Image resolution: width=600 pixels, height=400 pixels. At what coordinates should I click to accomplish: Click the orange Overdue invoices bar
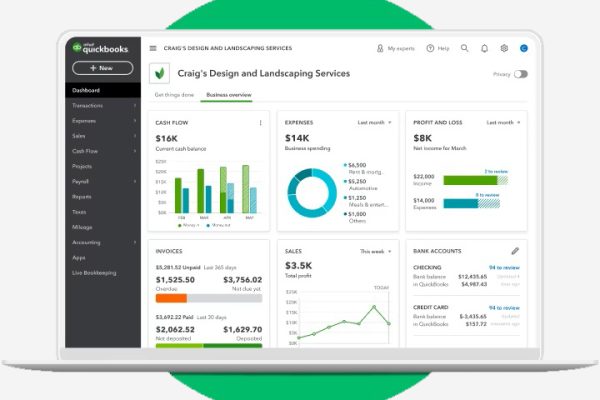171,297
